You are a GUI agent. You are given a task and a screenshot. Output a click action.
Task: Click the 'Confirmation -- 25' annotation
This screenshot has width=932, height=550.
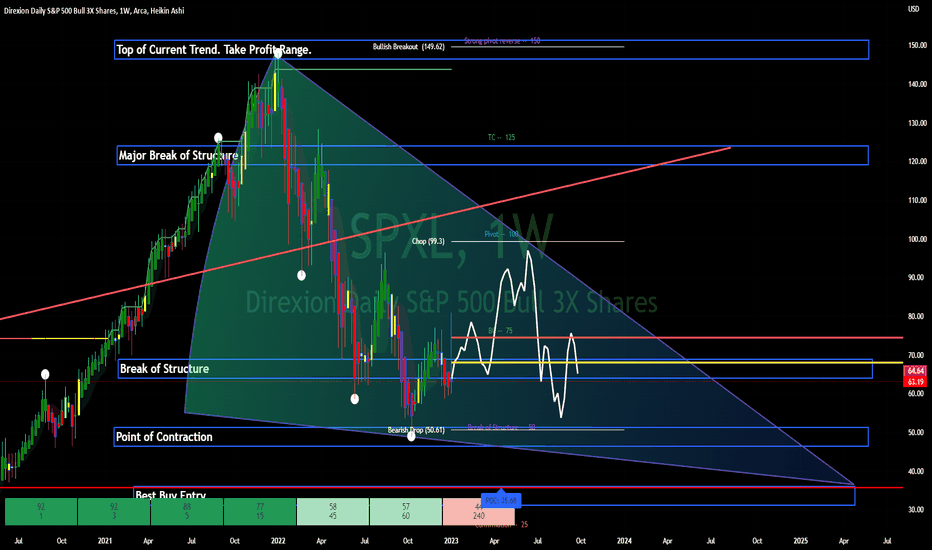pos(501,524)
